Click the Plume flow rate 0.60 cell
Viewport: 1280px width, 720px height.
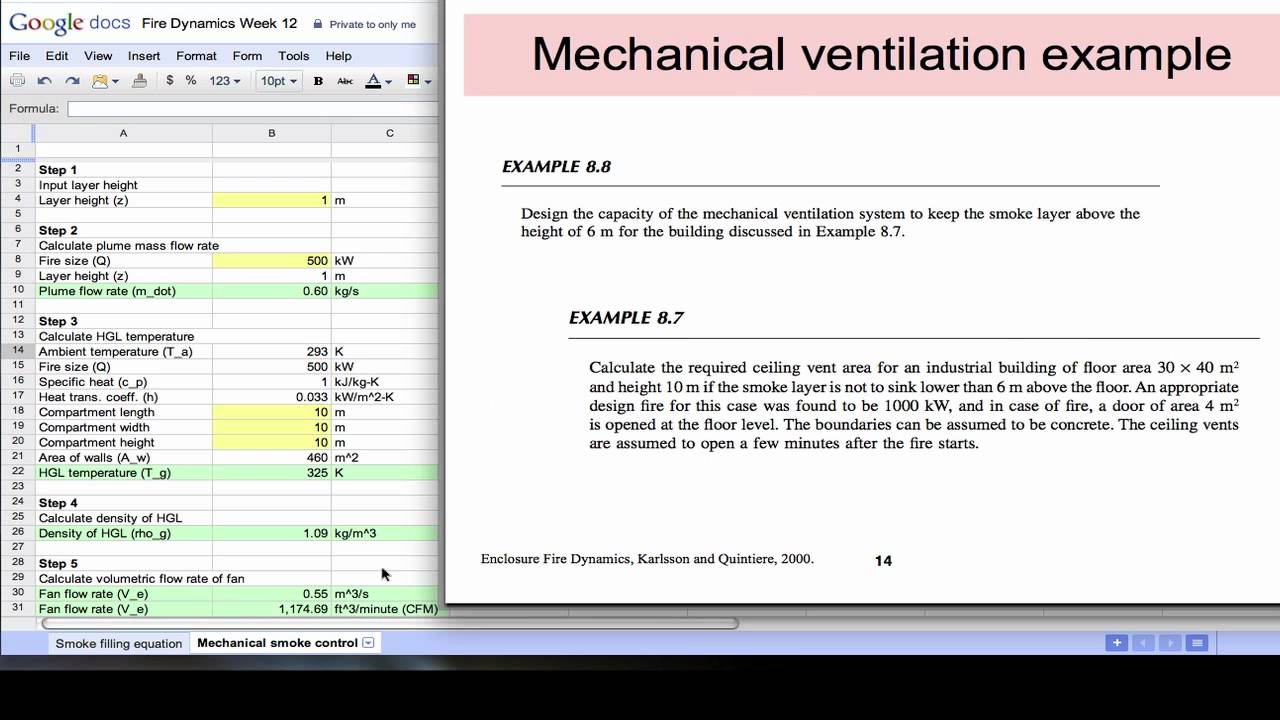[x=271, y=291]
